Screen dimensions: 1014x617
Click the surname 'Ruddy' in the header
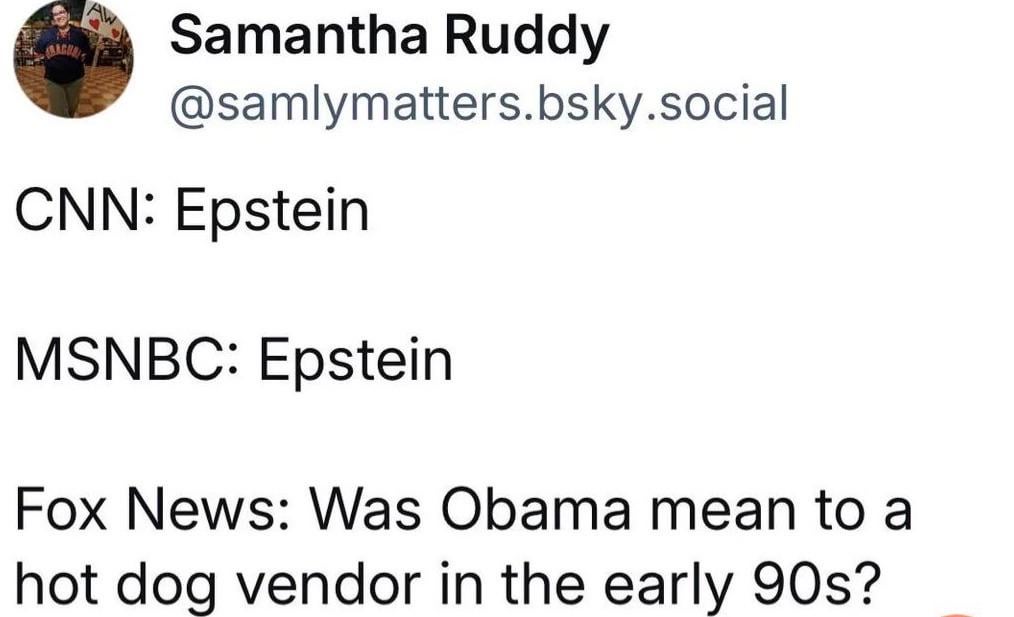click(x=527, y=37)
